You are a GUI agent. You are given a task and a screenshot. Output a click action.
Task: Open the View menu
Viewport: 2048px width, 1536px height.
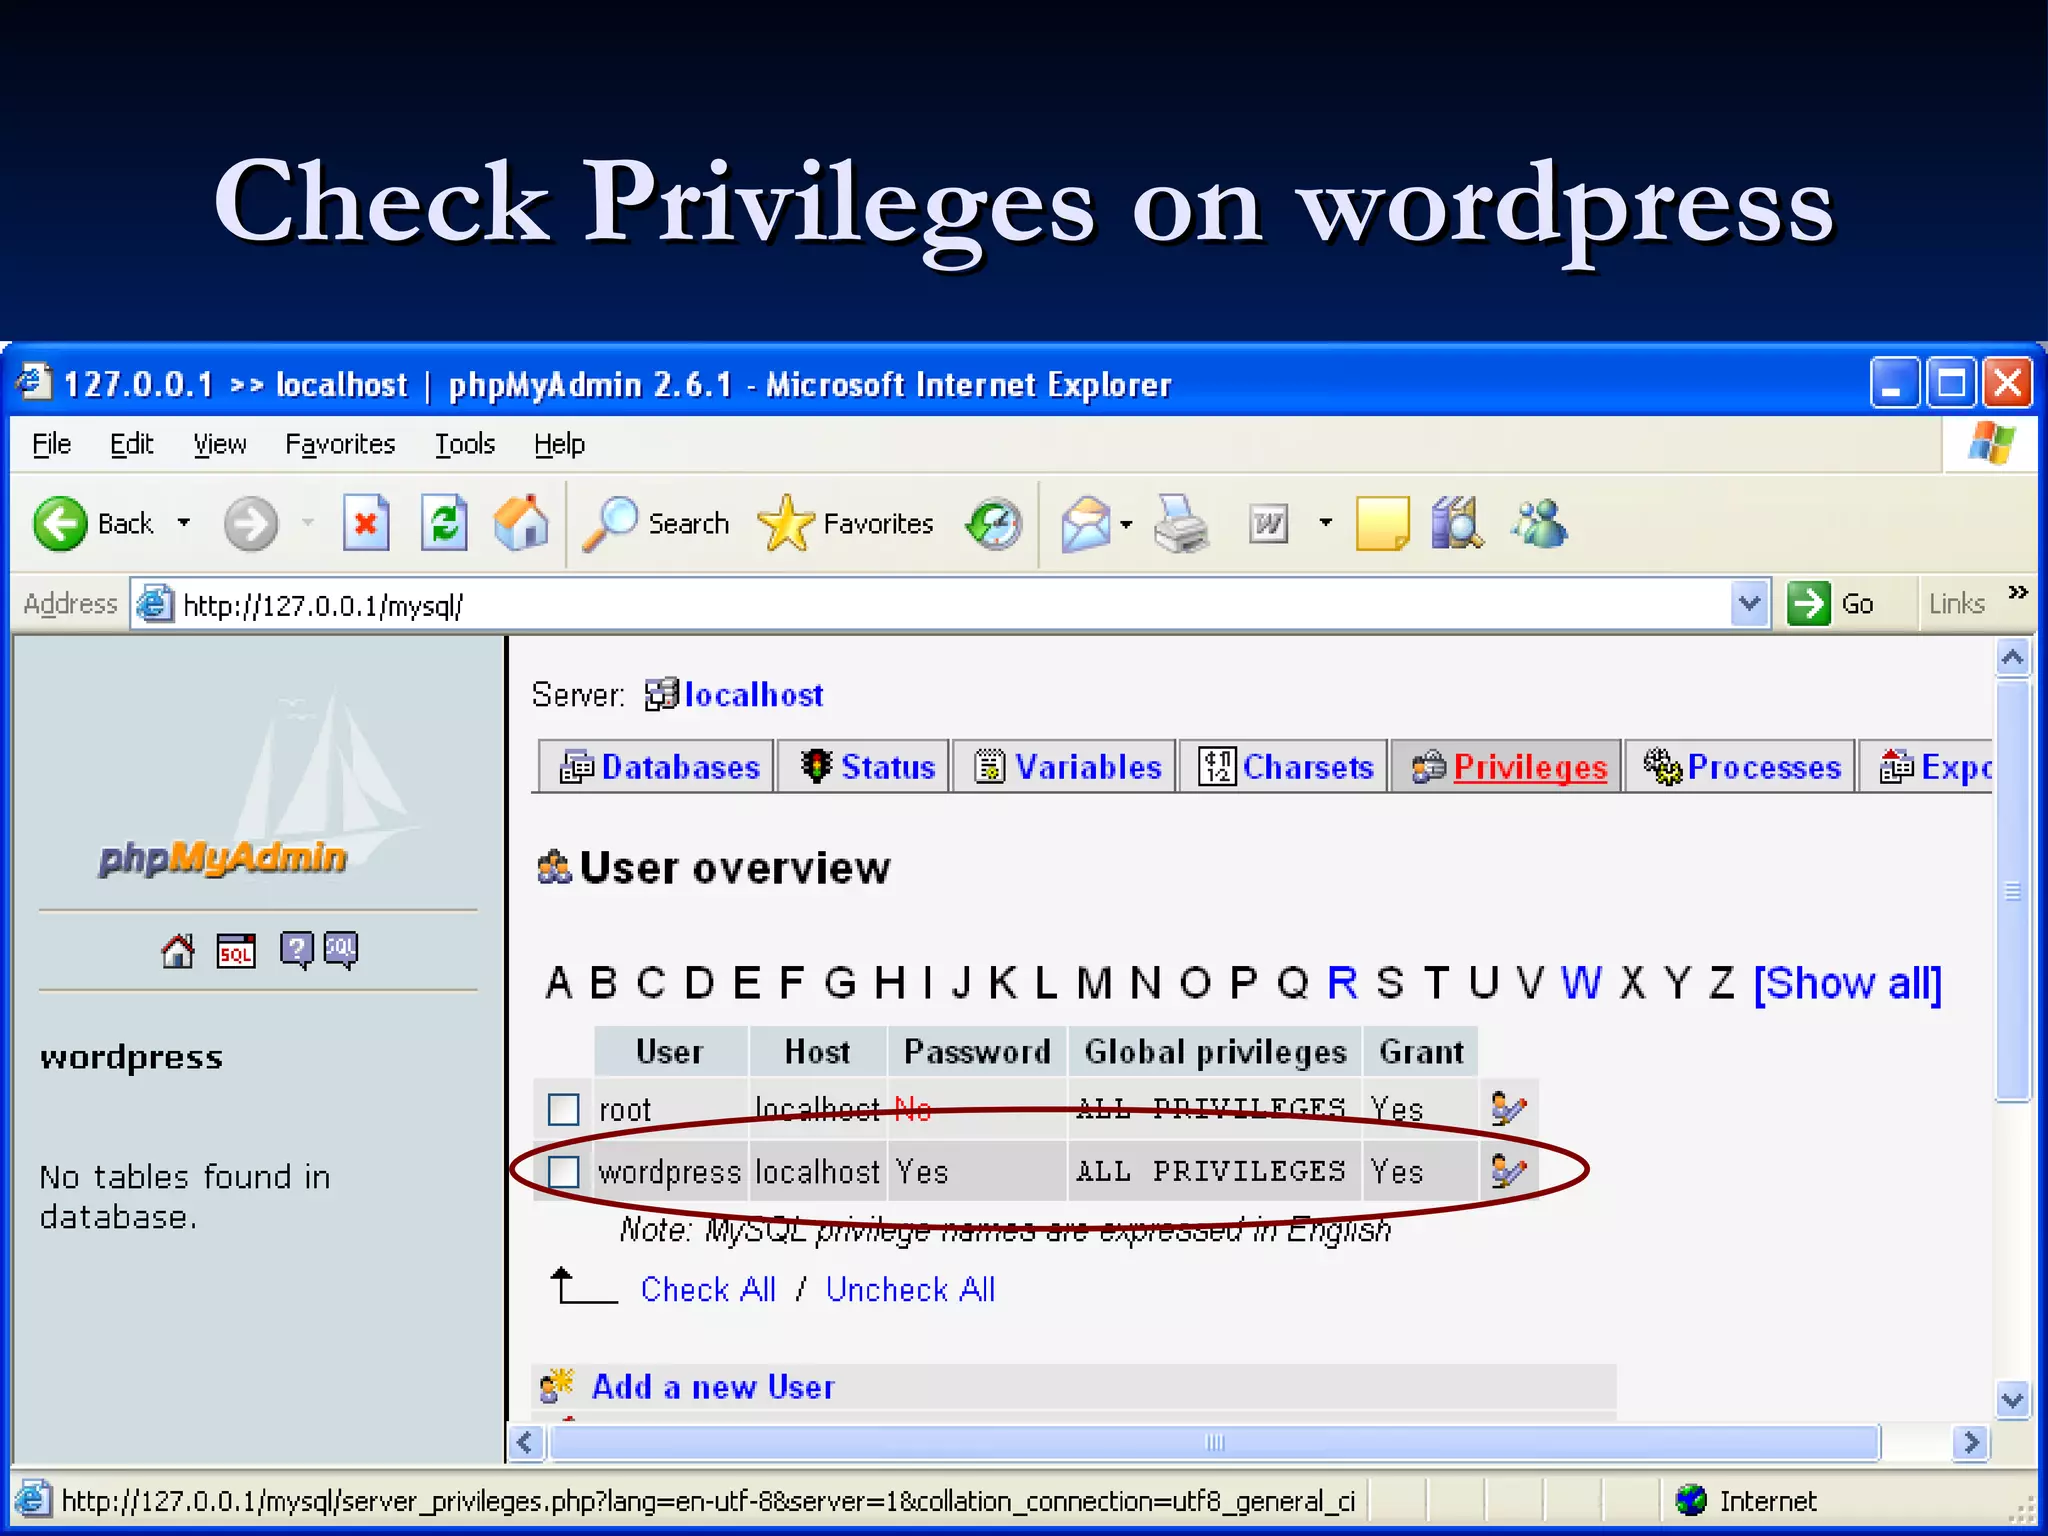pos(219,444)
